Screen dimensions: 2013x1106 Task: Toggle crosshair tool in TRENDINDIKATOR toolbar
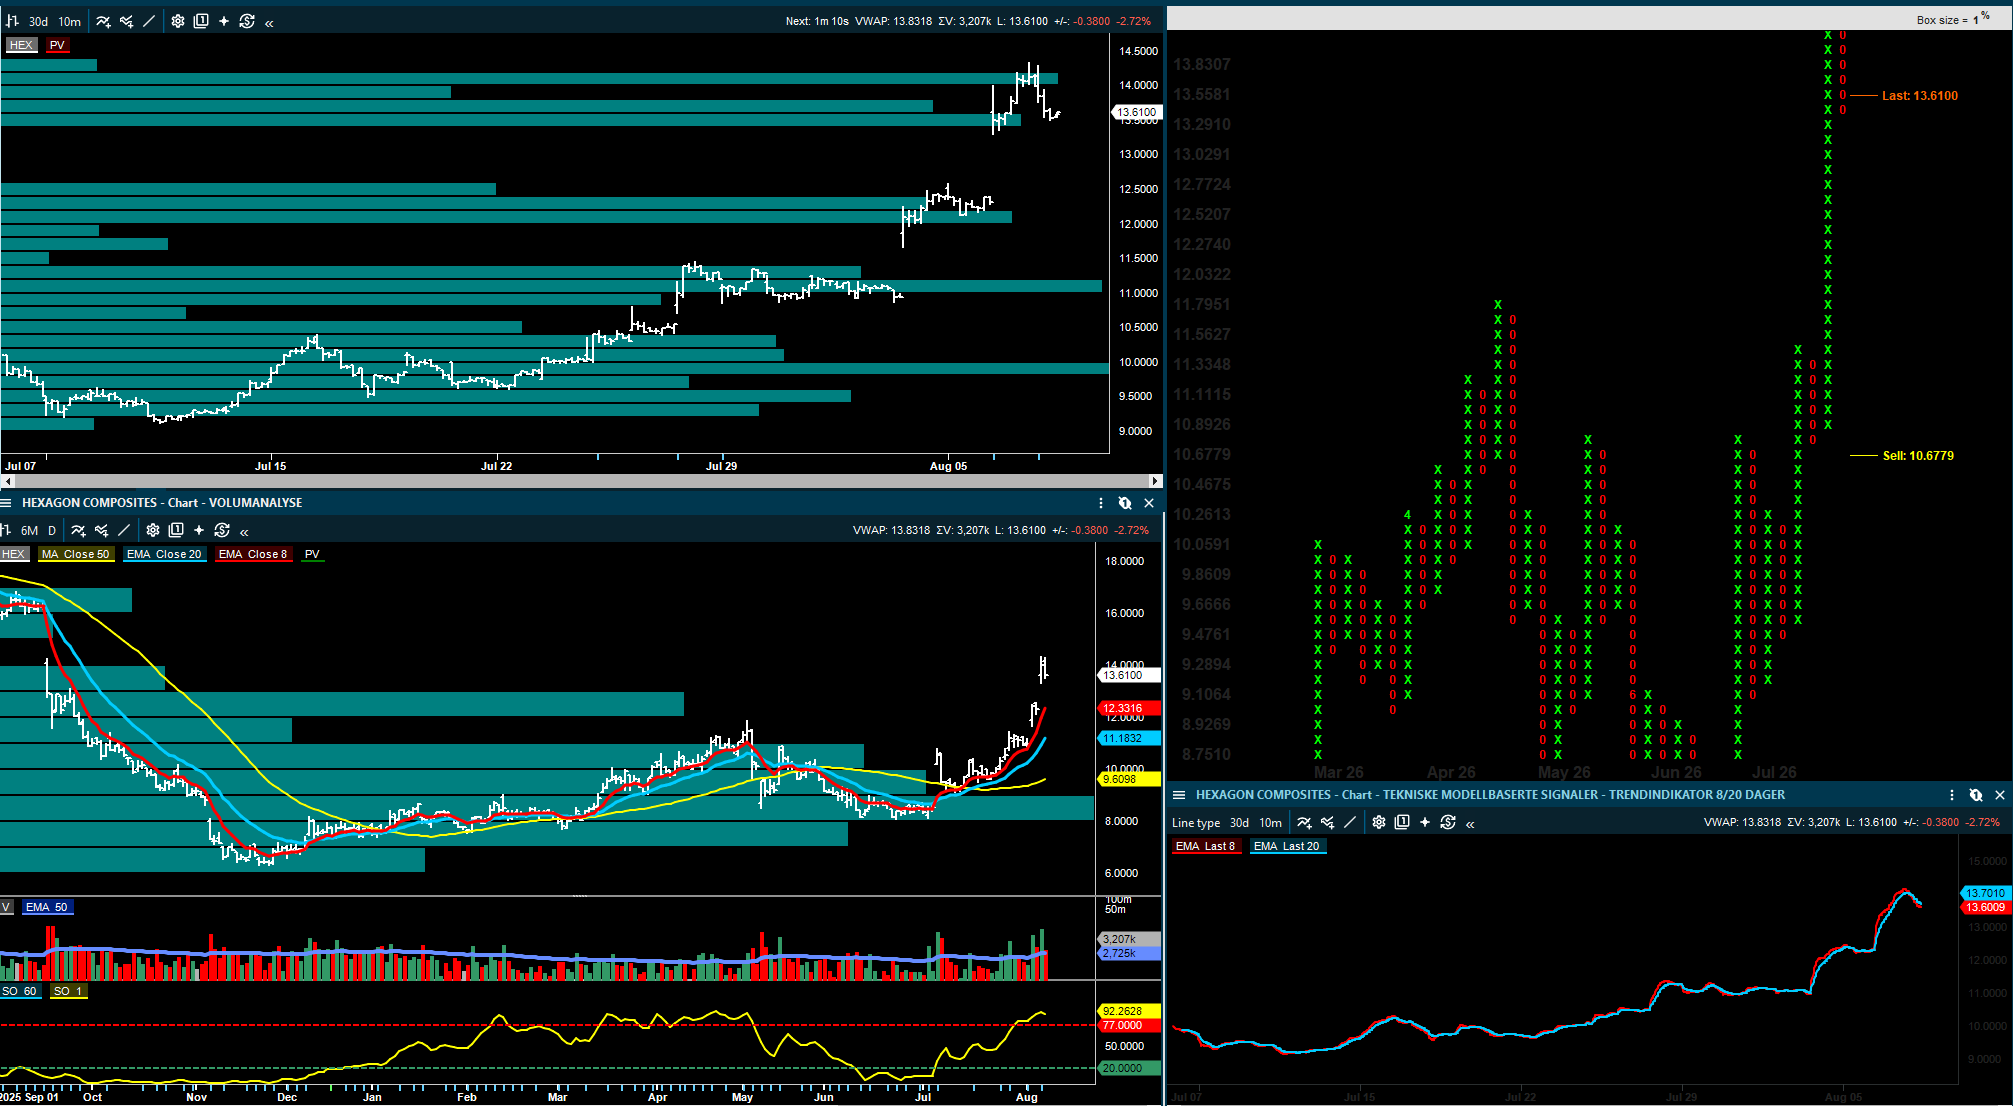(x=1425, y=822)
